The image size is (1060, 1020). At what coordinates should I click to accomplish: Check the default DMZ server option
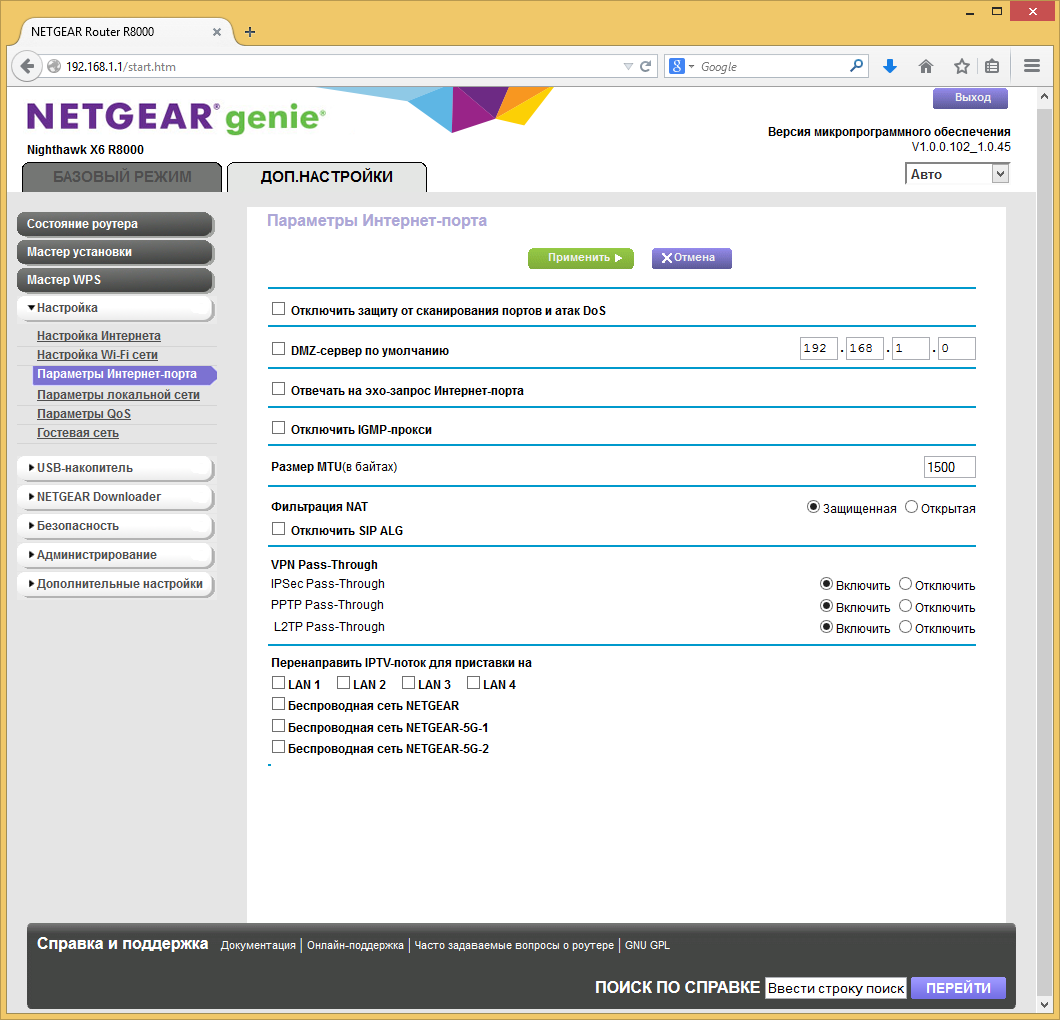tap(278, 349)
